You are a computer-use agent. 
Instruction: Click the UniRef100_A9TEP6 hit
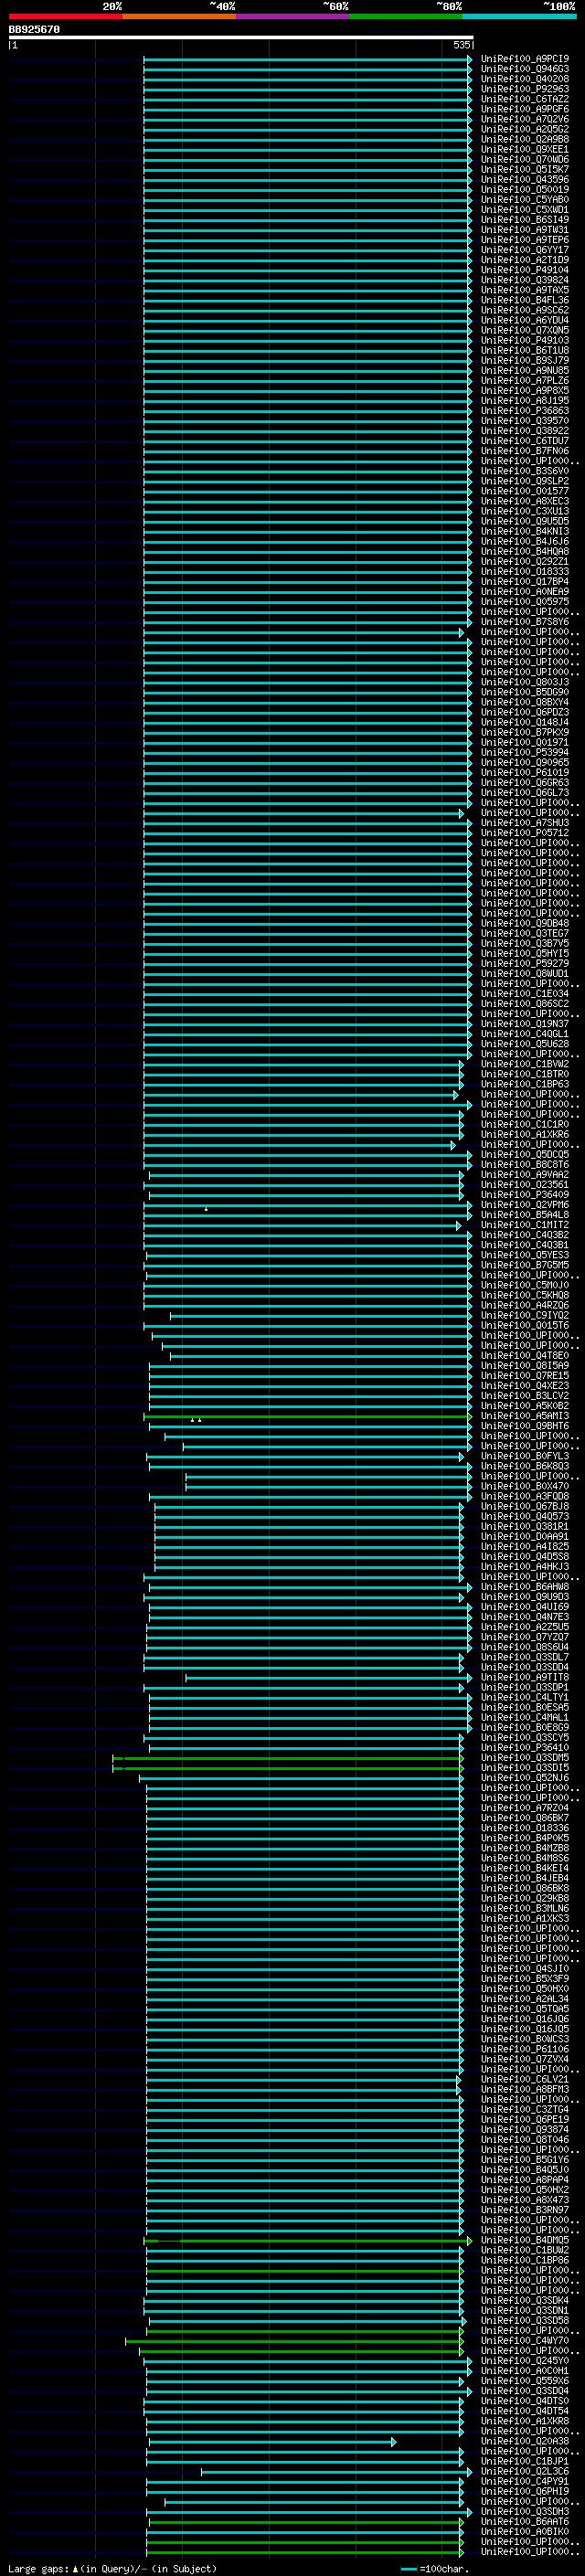[525, 240]
